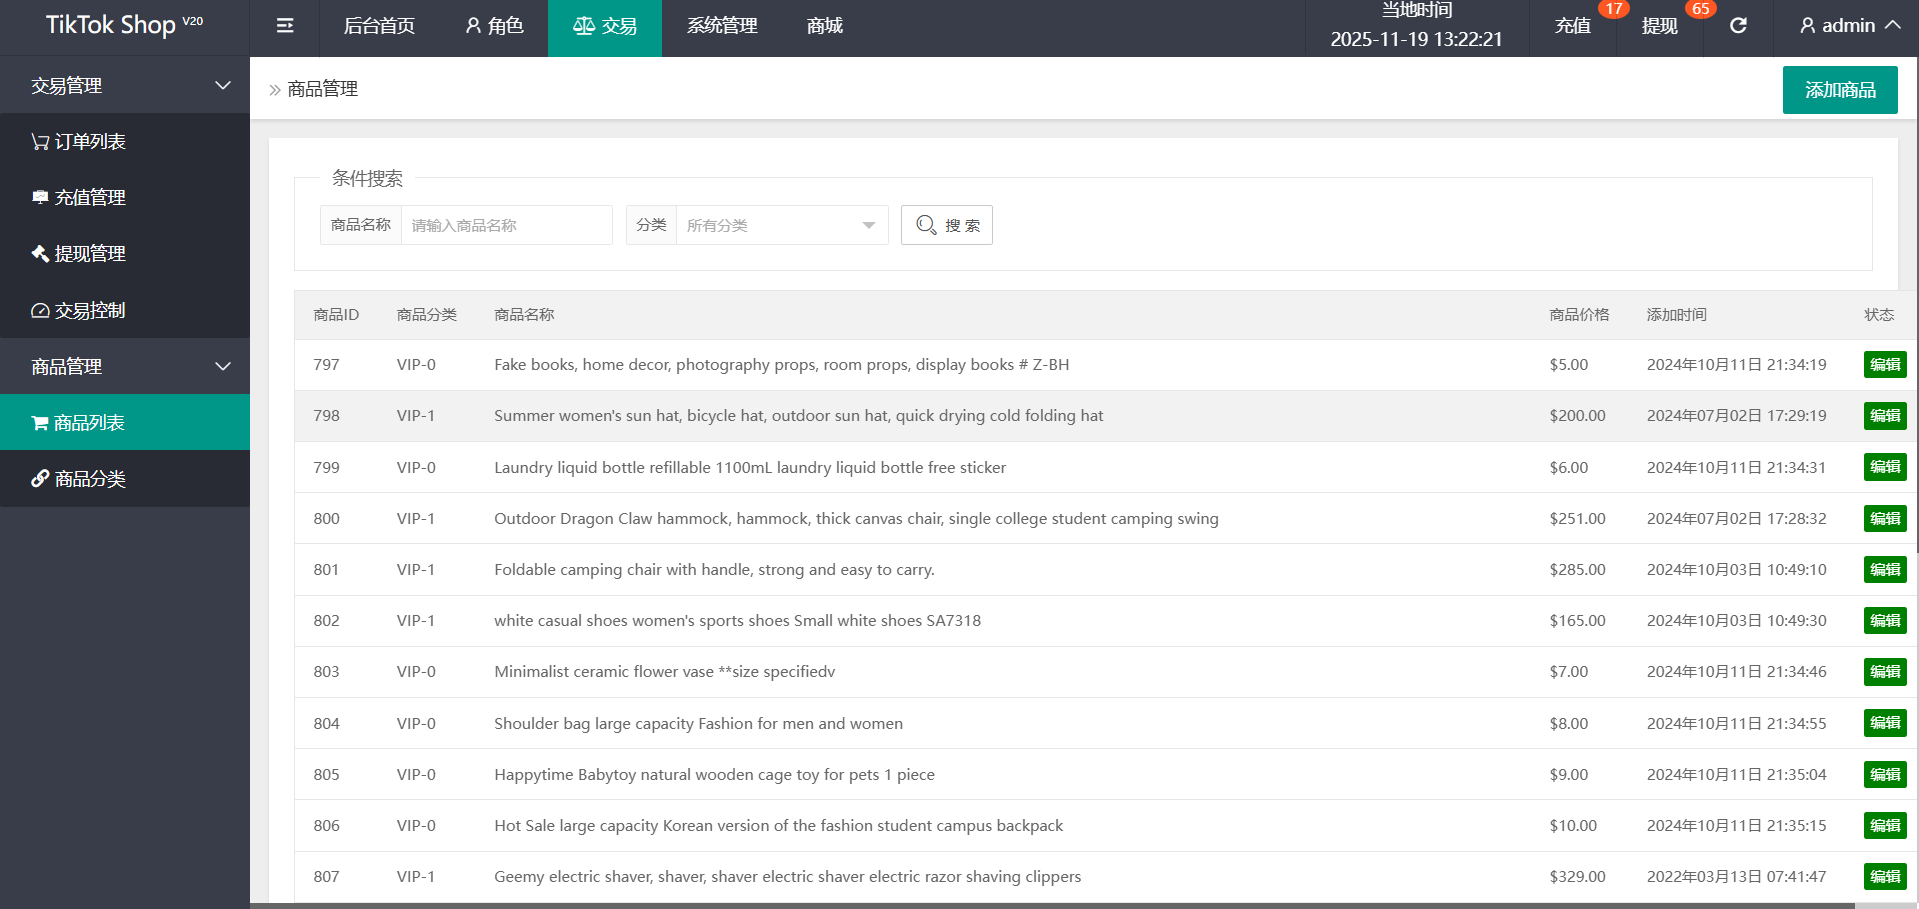Click the shopping cart icon for 订单列表

click(x=40, y=142)
